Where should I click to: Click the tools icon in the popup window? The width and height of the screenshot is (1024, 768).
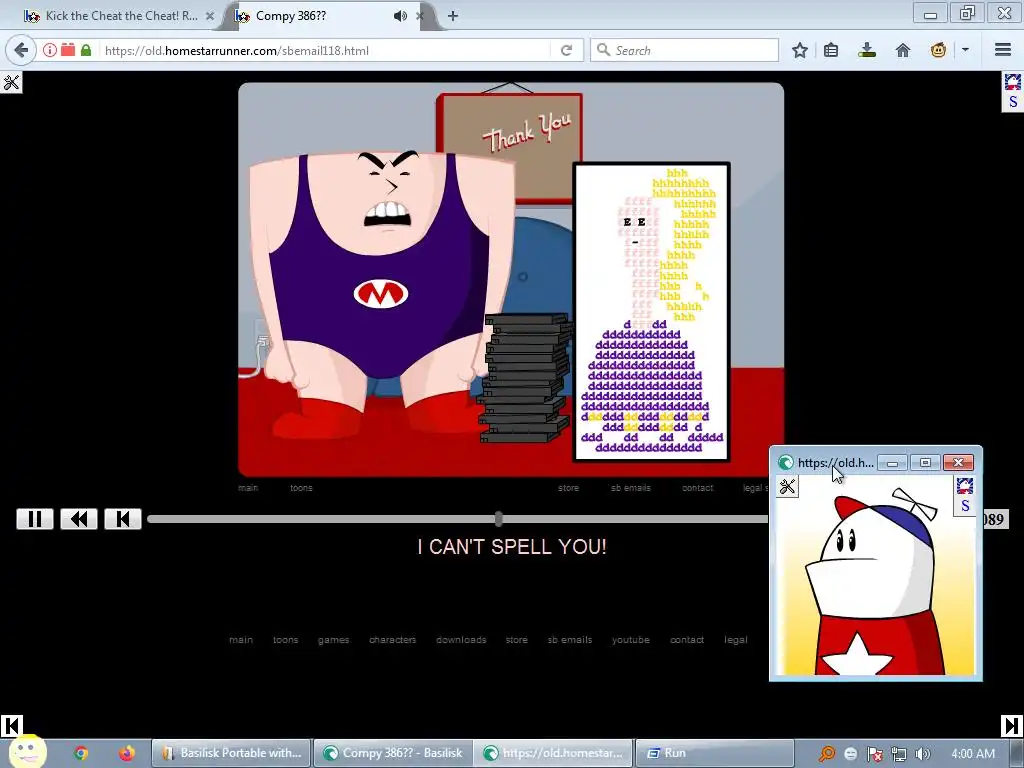[788, 487]
